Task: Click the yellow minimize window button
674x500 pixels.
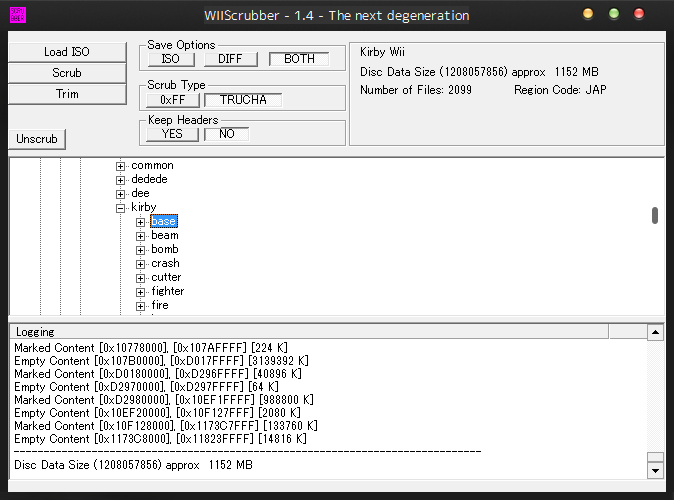Action: [588, 14]
